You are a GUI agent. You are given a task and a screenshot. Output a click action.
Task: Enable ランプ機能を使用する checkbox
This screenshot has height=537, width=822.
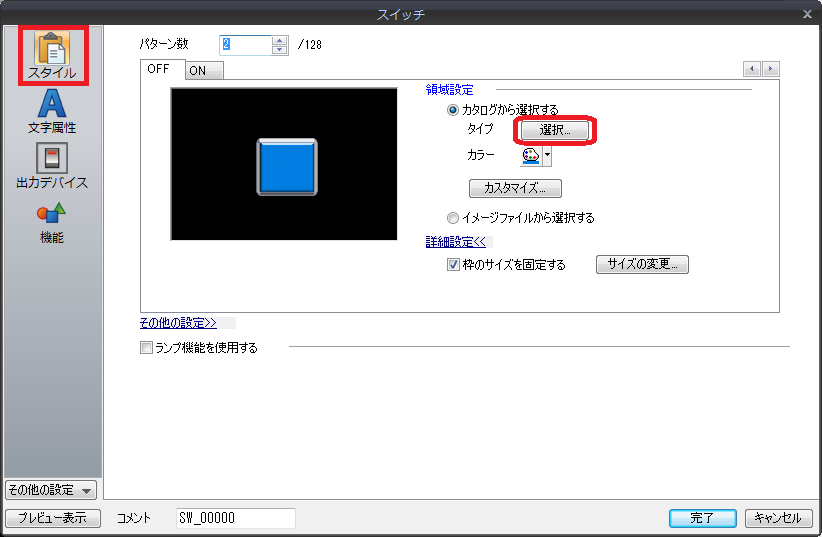coord(147,348)
